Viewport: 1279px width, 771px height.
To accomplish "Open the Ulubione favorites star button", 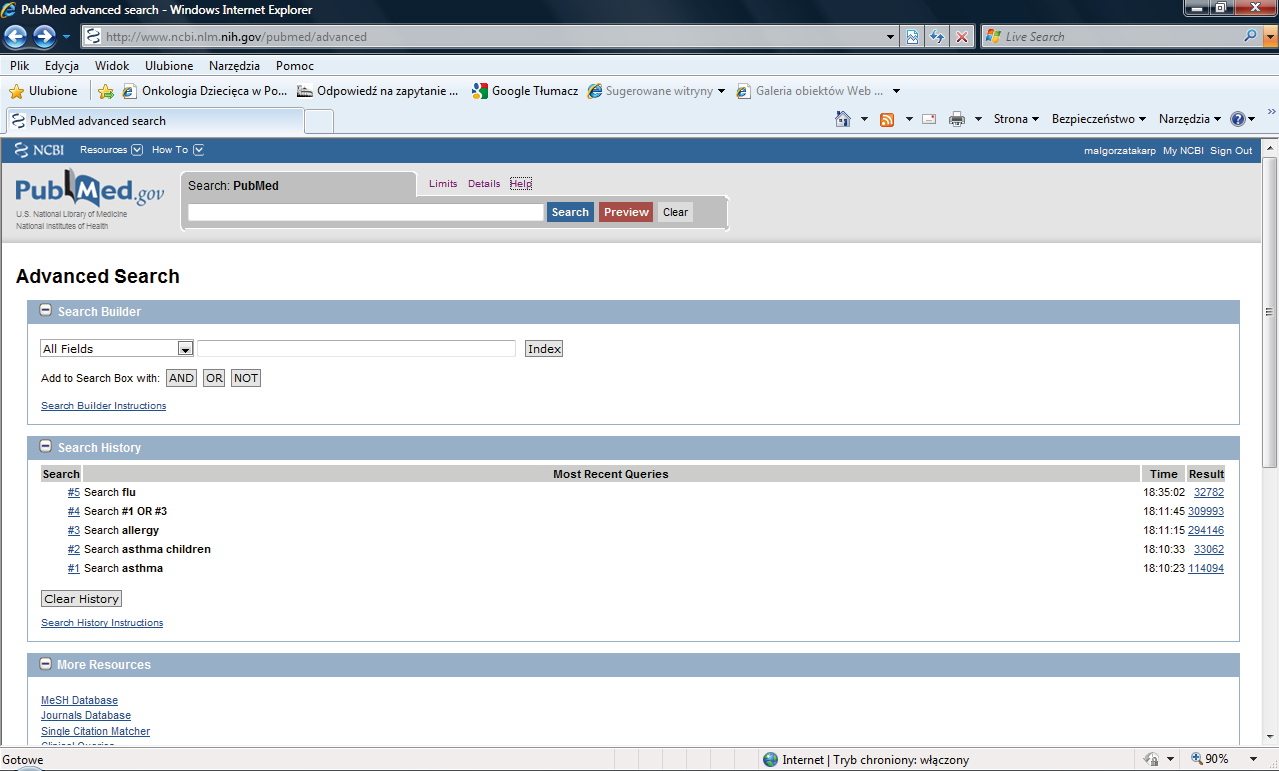I will tap(43, 91).
